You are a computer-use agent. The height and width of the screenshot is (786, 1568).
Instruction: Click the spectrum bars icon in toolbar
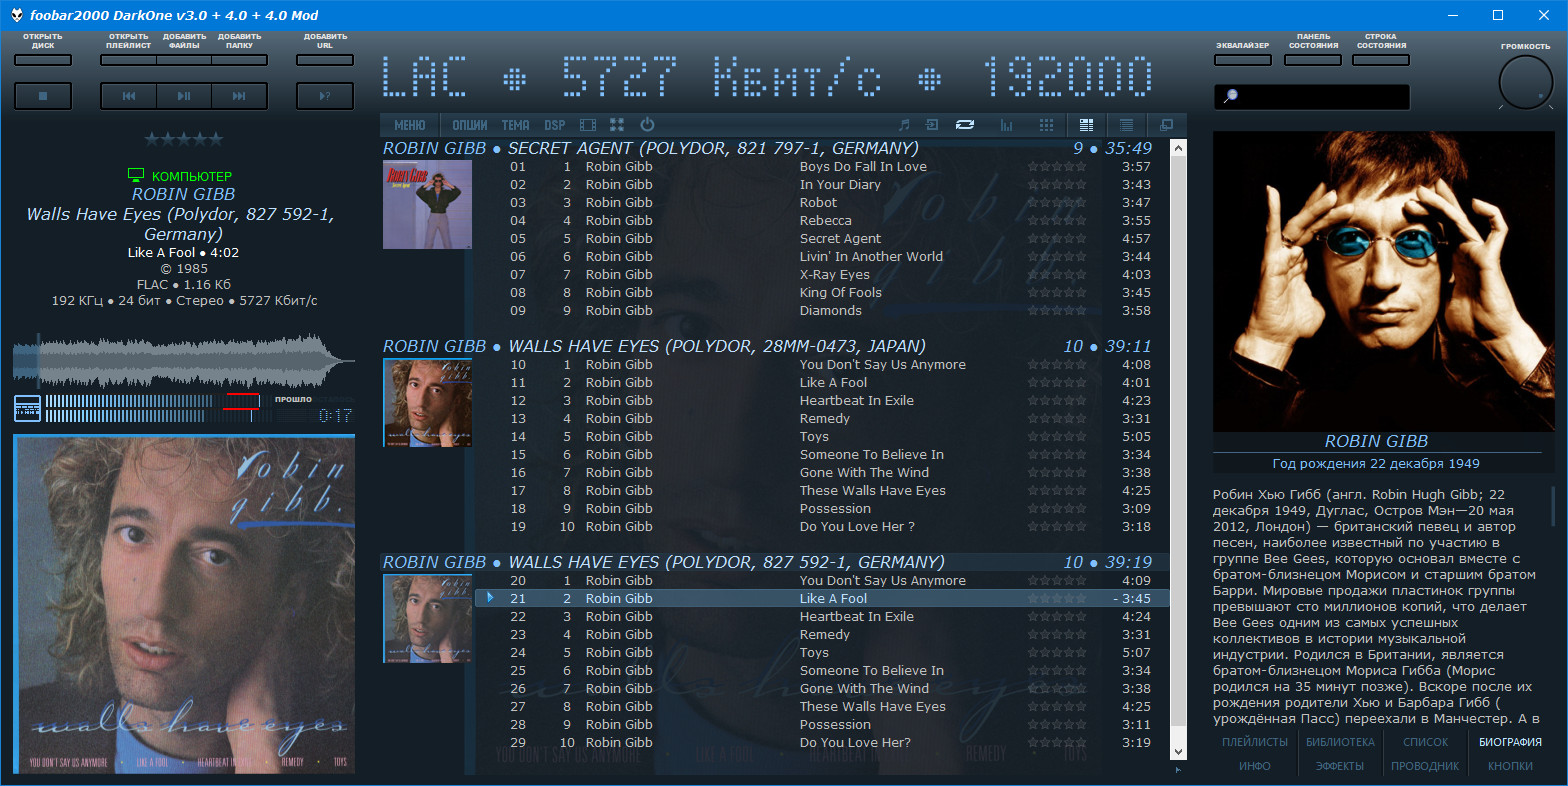pyautogui.click(x=1006, y=125)
